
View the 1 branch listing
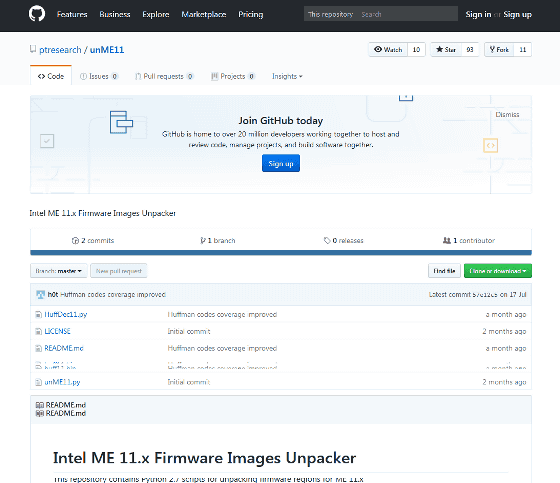pyautogui.click(x=218, y=240)
